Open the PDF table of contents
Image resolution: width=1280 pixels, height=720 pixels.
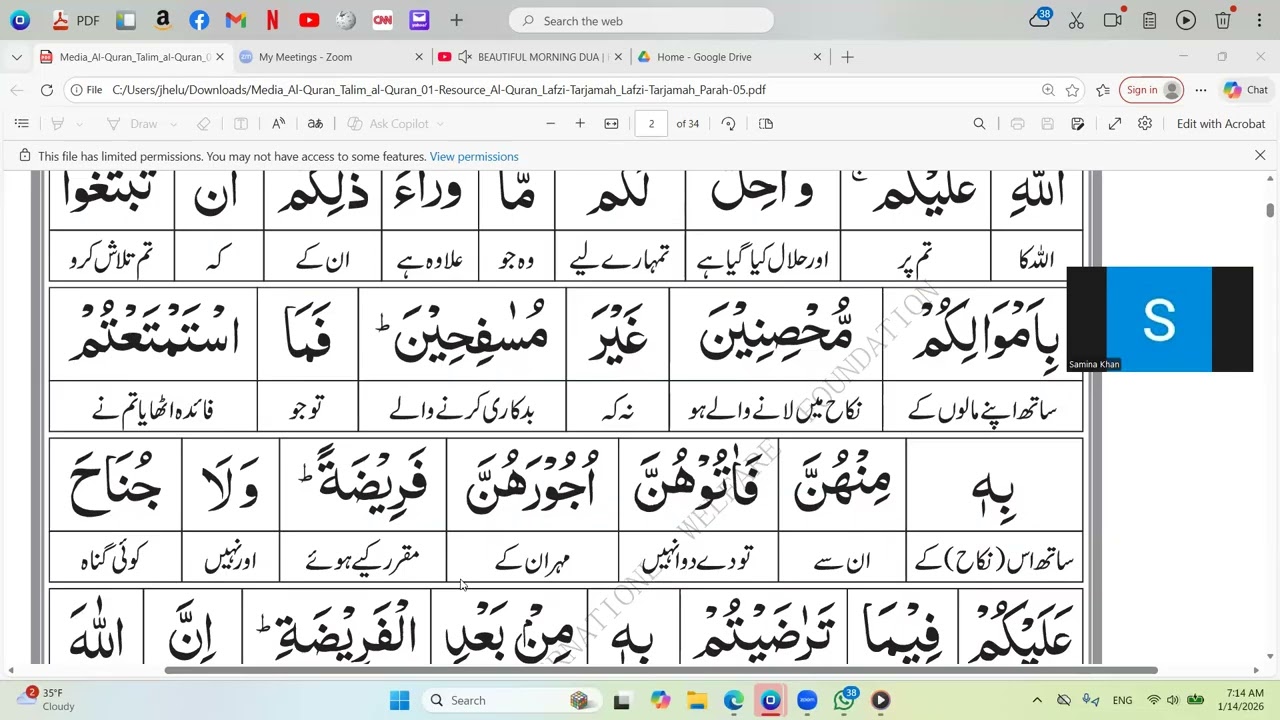21,124
